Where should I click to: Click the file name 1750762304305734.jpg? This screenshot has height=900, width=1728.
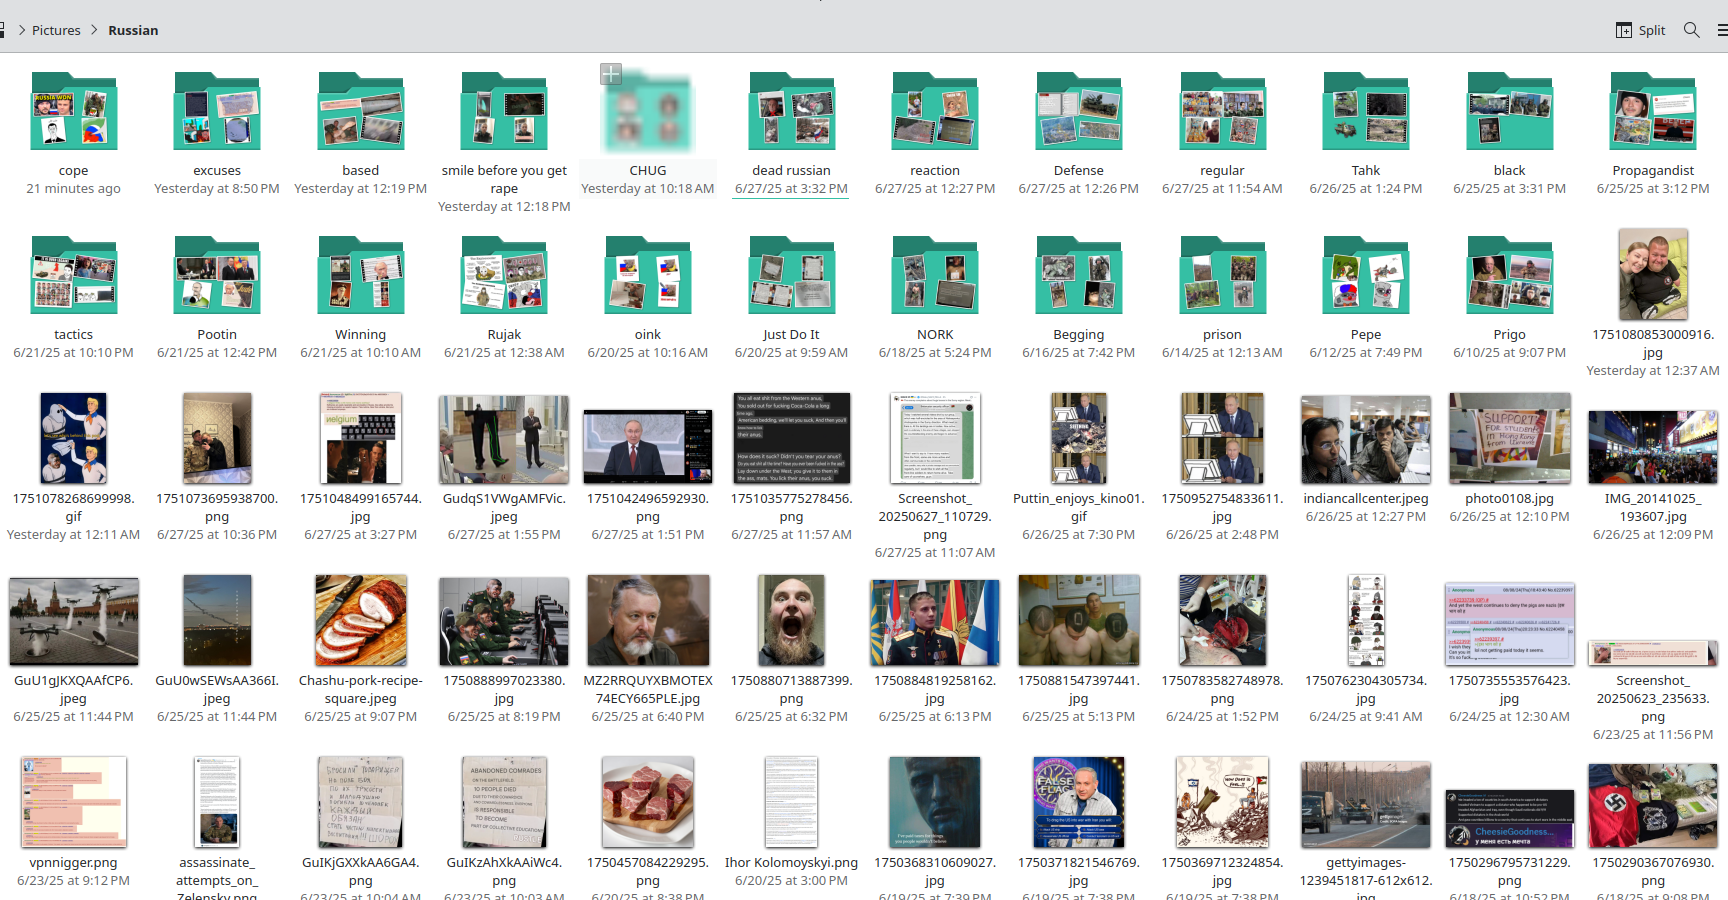tap(1366, 689)
